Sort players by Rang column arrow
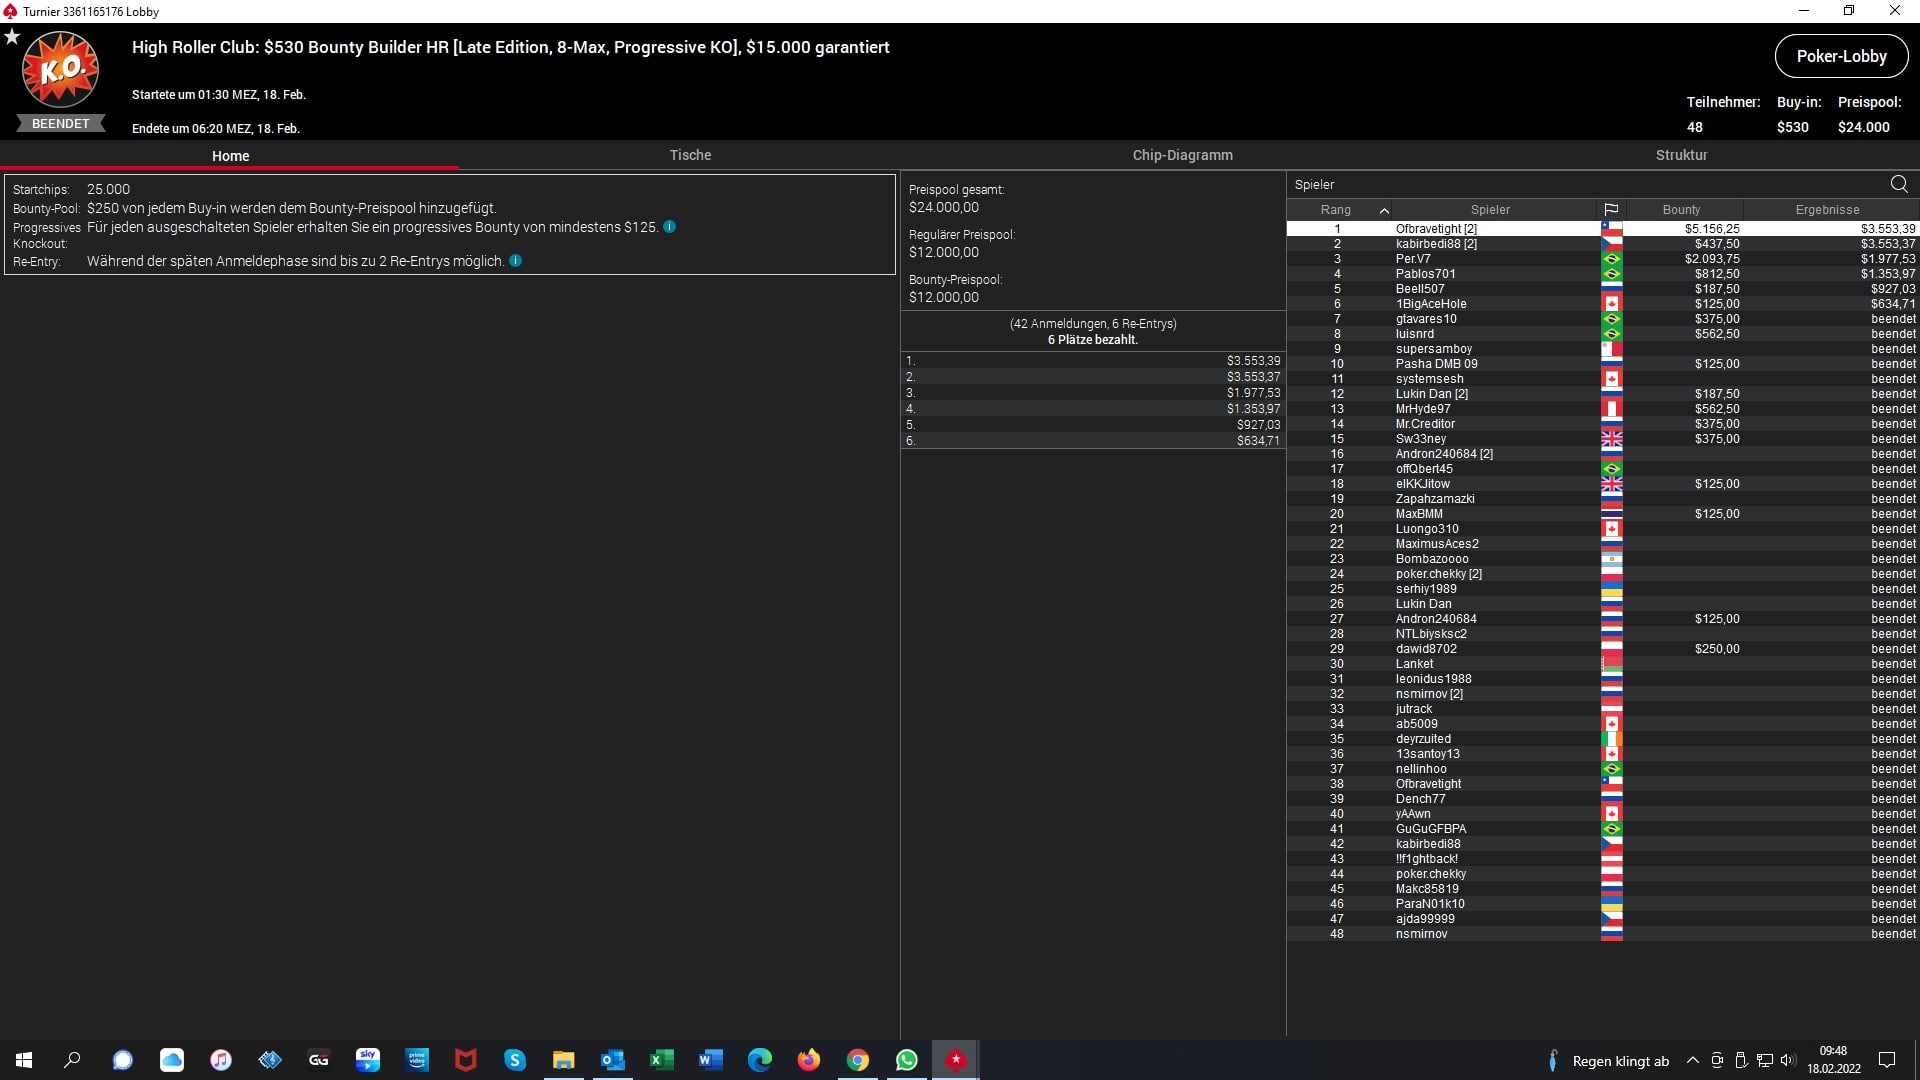The height and width of the screenshot is (1080, 1920). click(1384, 210)
